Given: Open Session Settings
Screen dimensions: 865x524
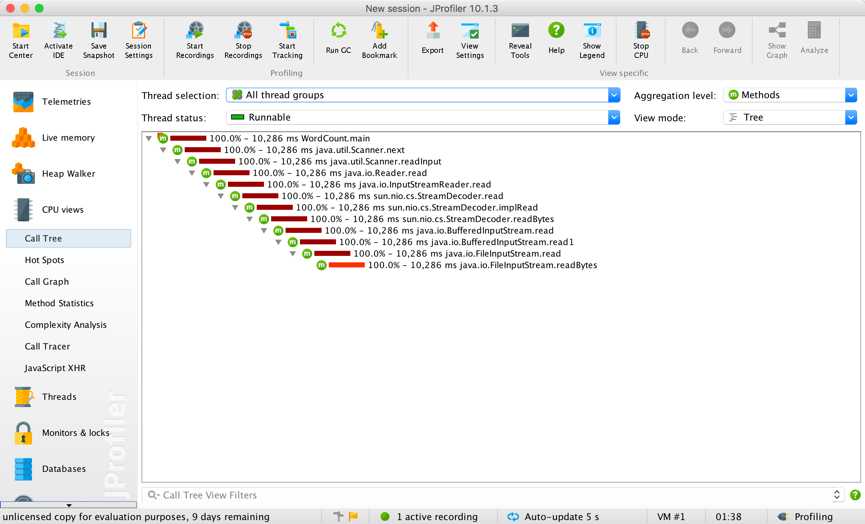Looking at the screenshot, I should 138,40.
